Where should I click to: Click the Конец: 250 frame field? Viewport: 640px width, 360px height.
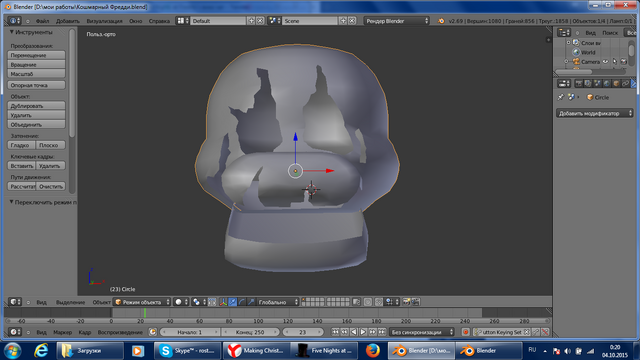coord(250,332)
